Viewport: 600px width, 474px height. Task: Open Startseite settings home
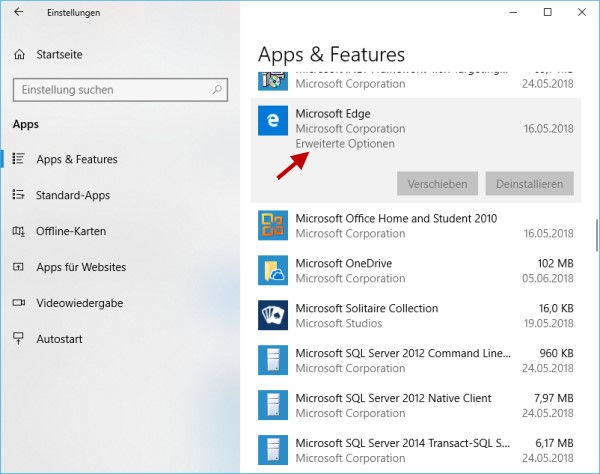59,55
